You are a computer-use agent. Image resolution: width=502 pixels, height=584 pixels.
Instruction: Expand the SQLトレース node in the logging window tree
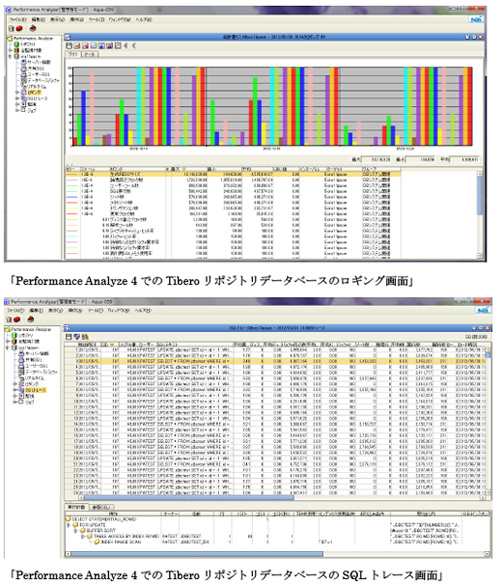(17, 98)
